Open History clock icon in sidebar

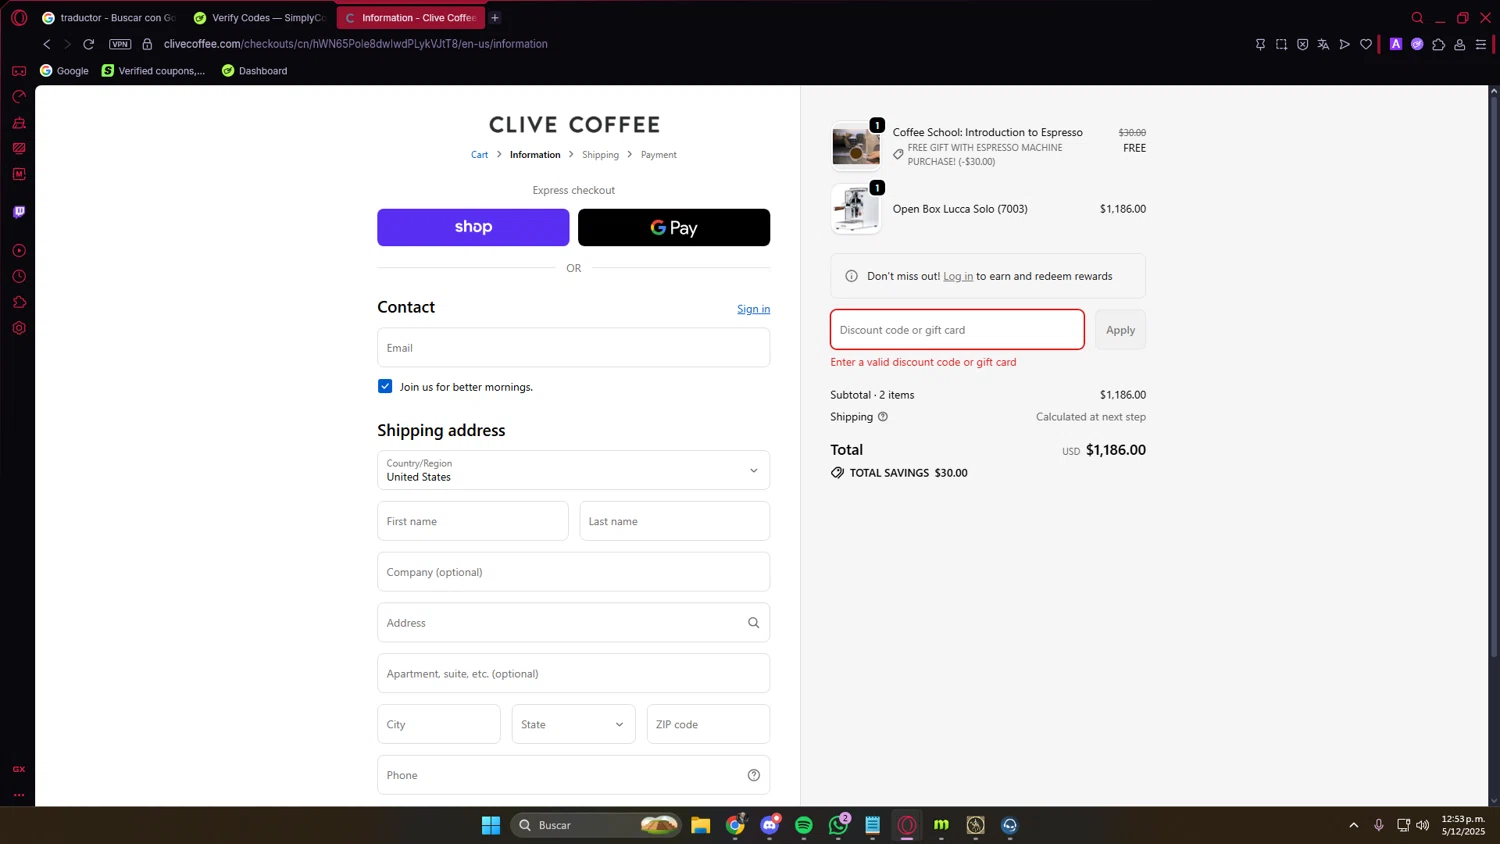19,277
